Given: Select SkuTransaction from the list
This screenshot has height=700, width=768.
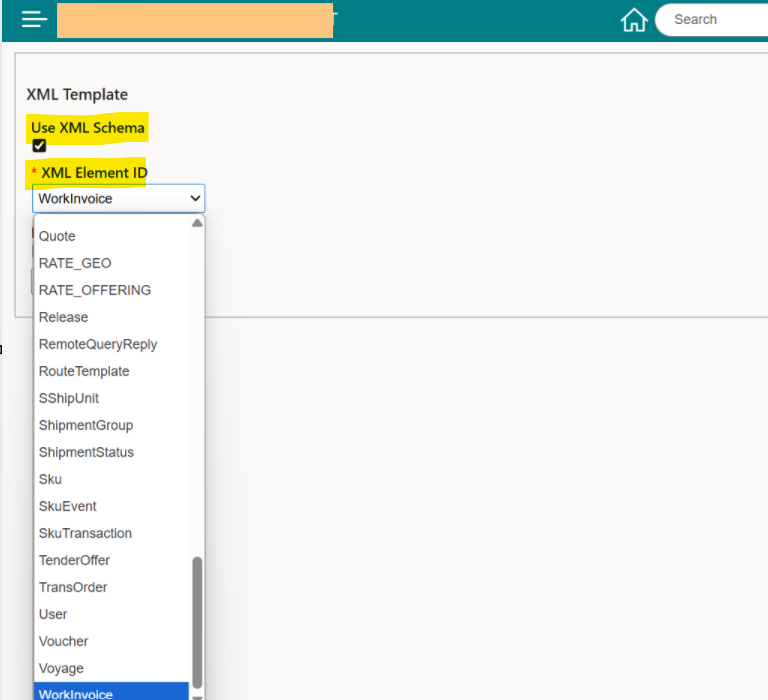Looking at the screenshot, I should click(111, 533).
